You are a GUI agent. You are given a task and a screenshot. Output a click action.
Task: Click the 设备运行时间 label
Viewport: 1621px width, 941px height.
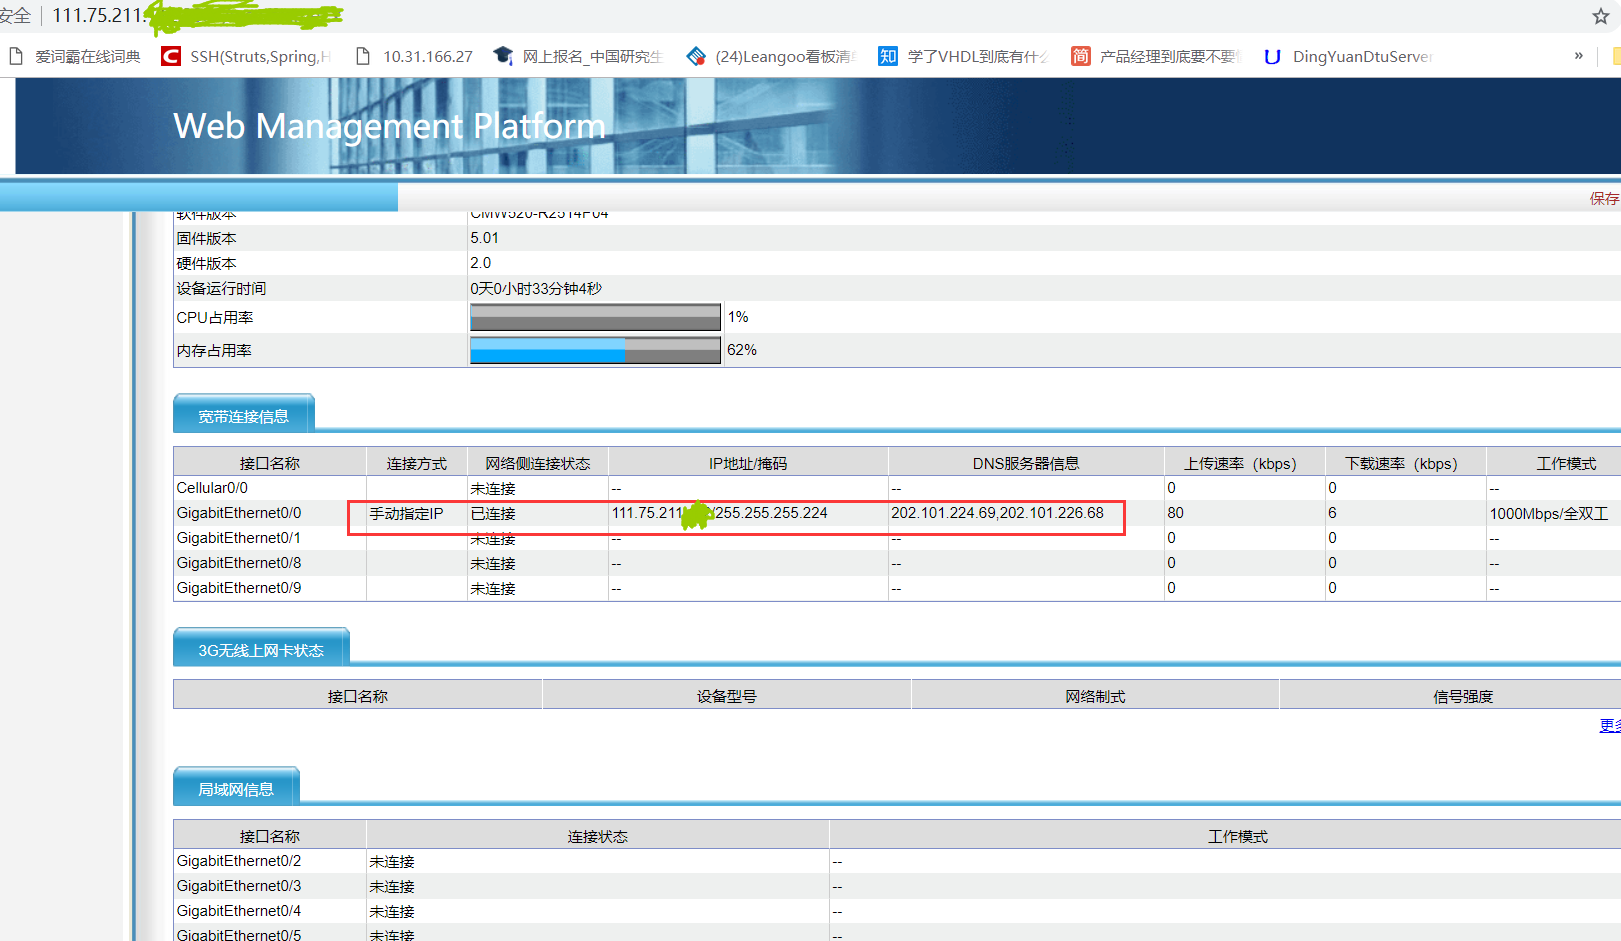click(x=222, y=288)
